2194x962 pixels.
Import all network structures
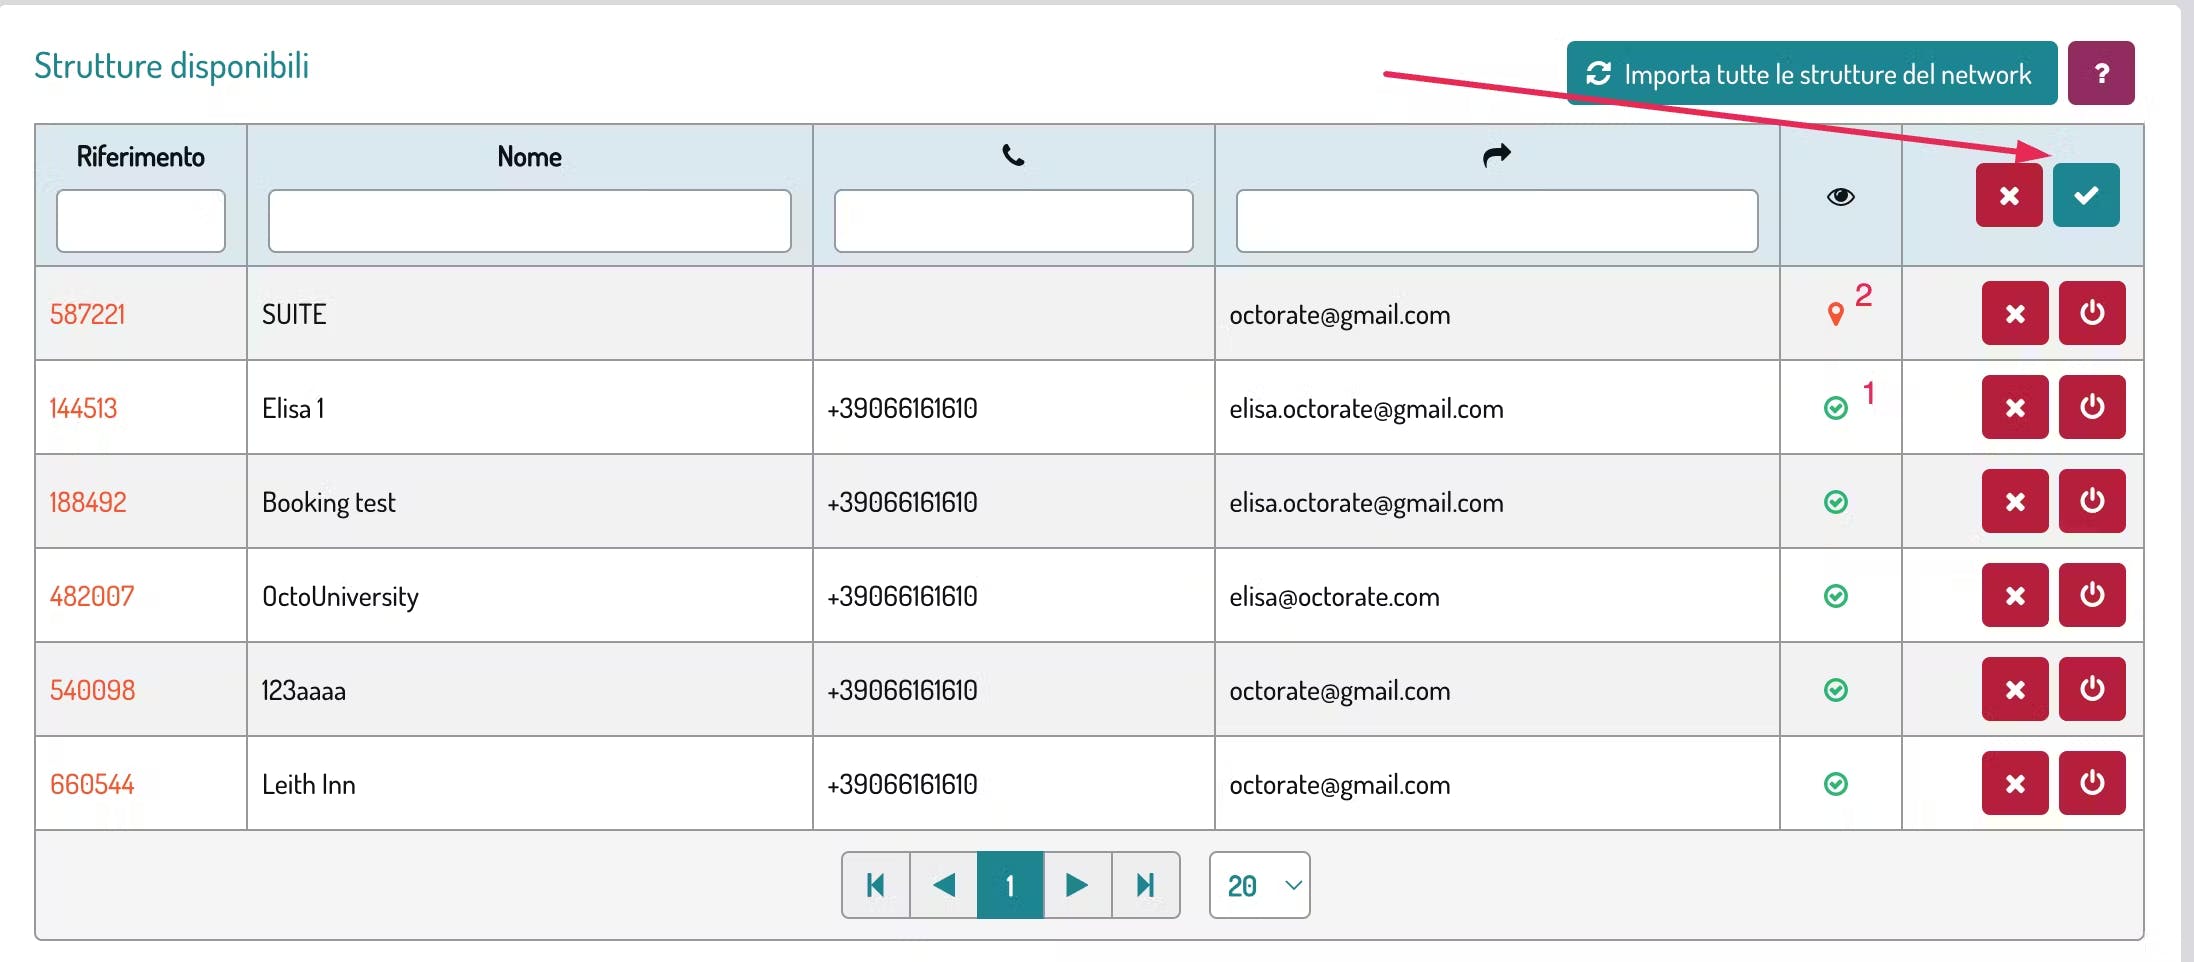(1812, 73)
